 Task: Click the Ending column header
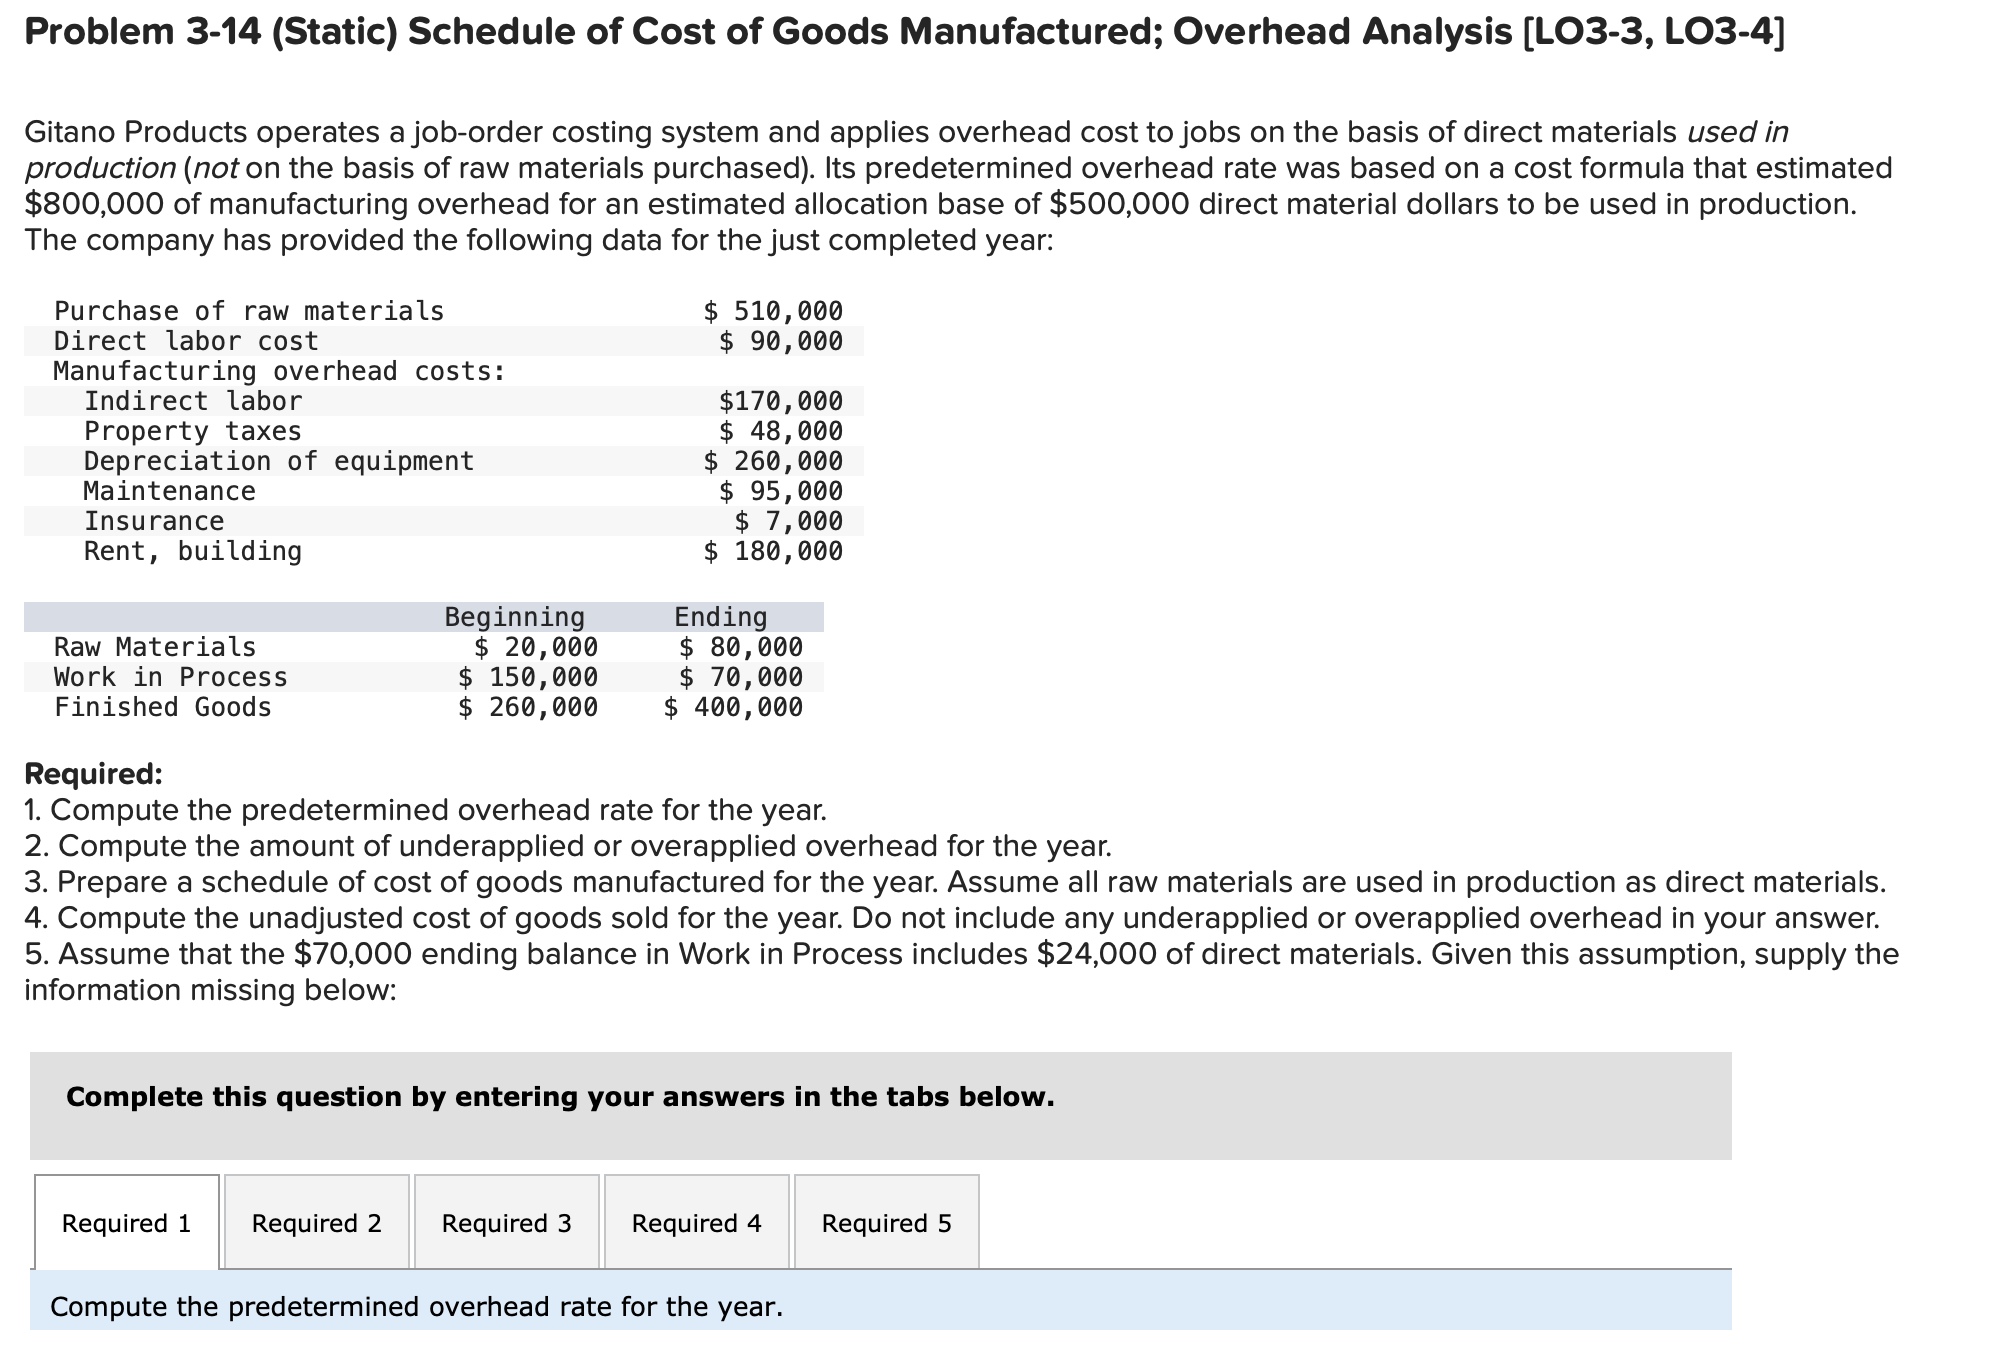(x=721, y=617)
